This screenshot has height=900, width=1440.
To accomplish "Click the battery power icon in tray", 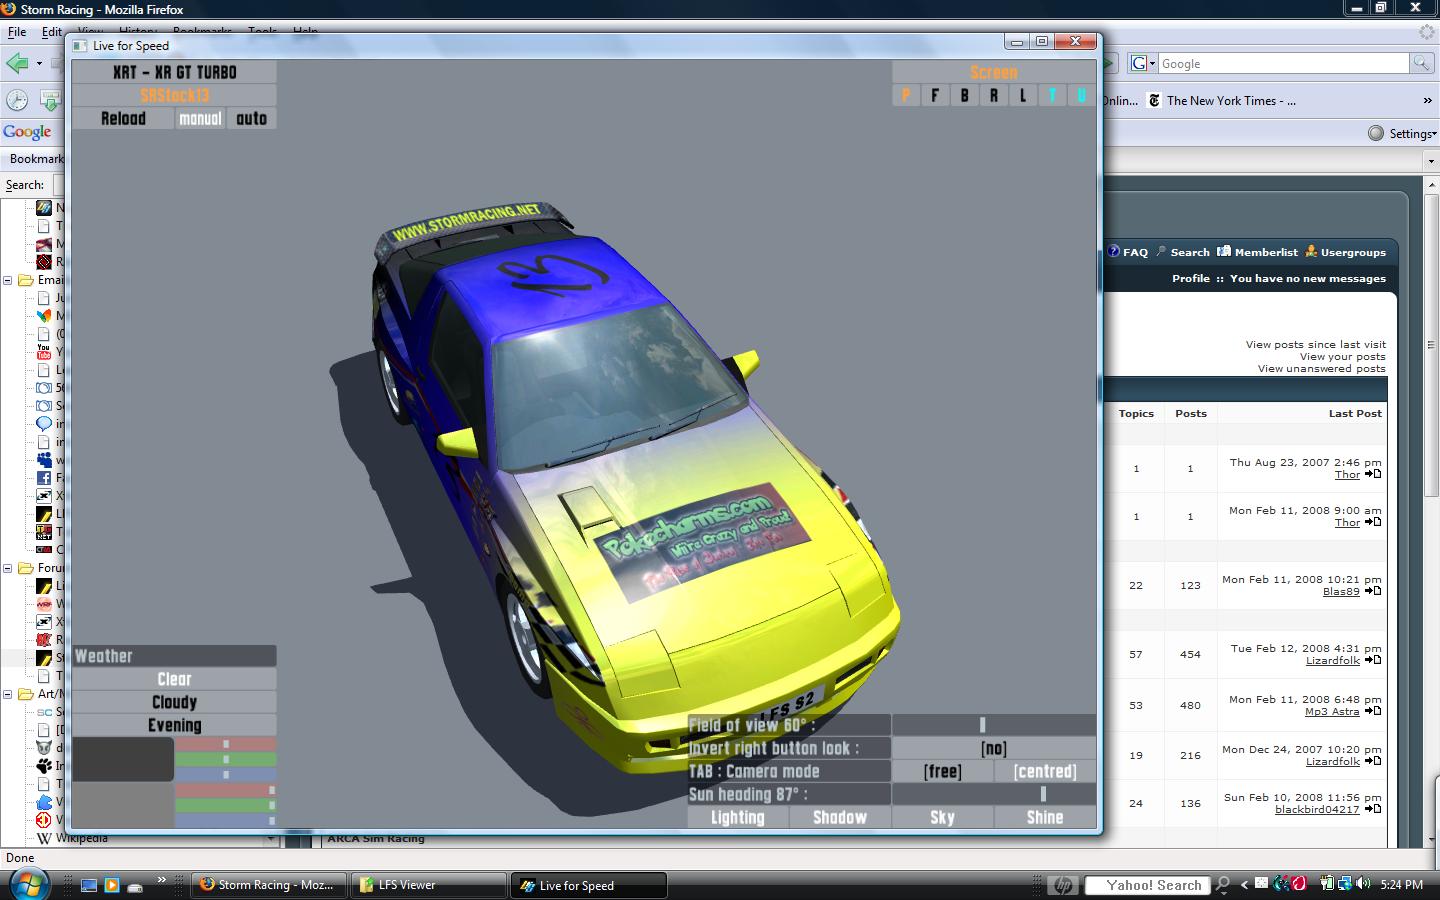I will 1327,884.
